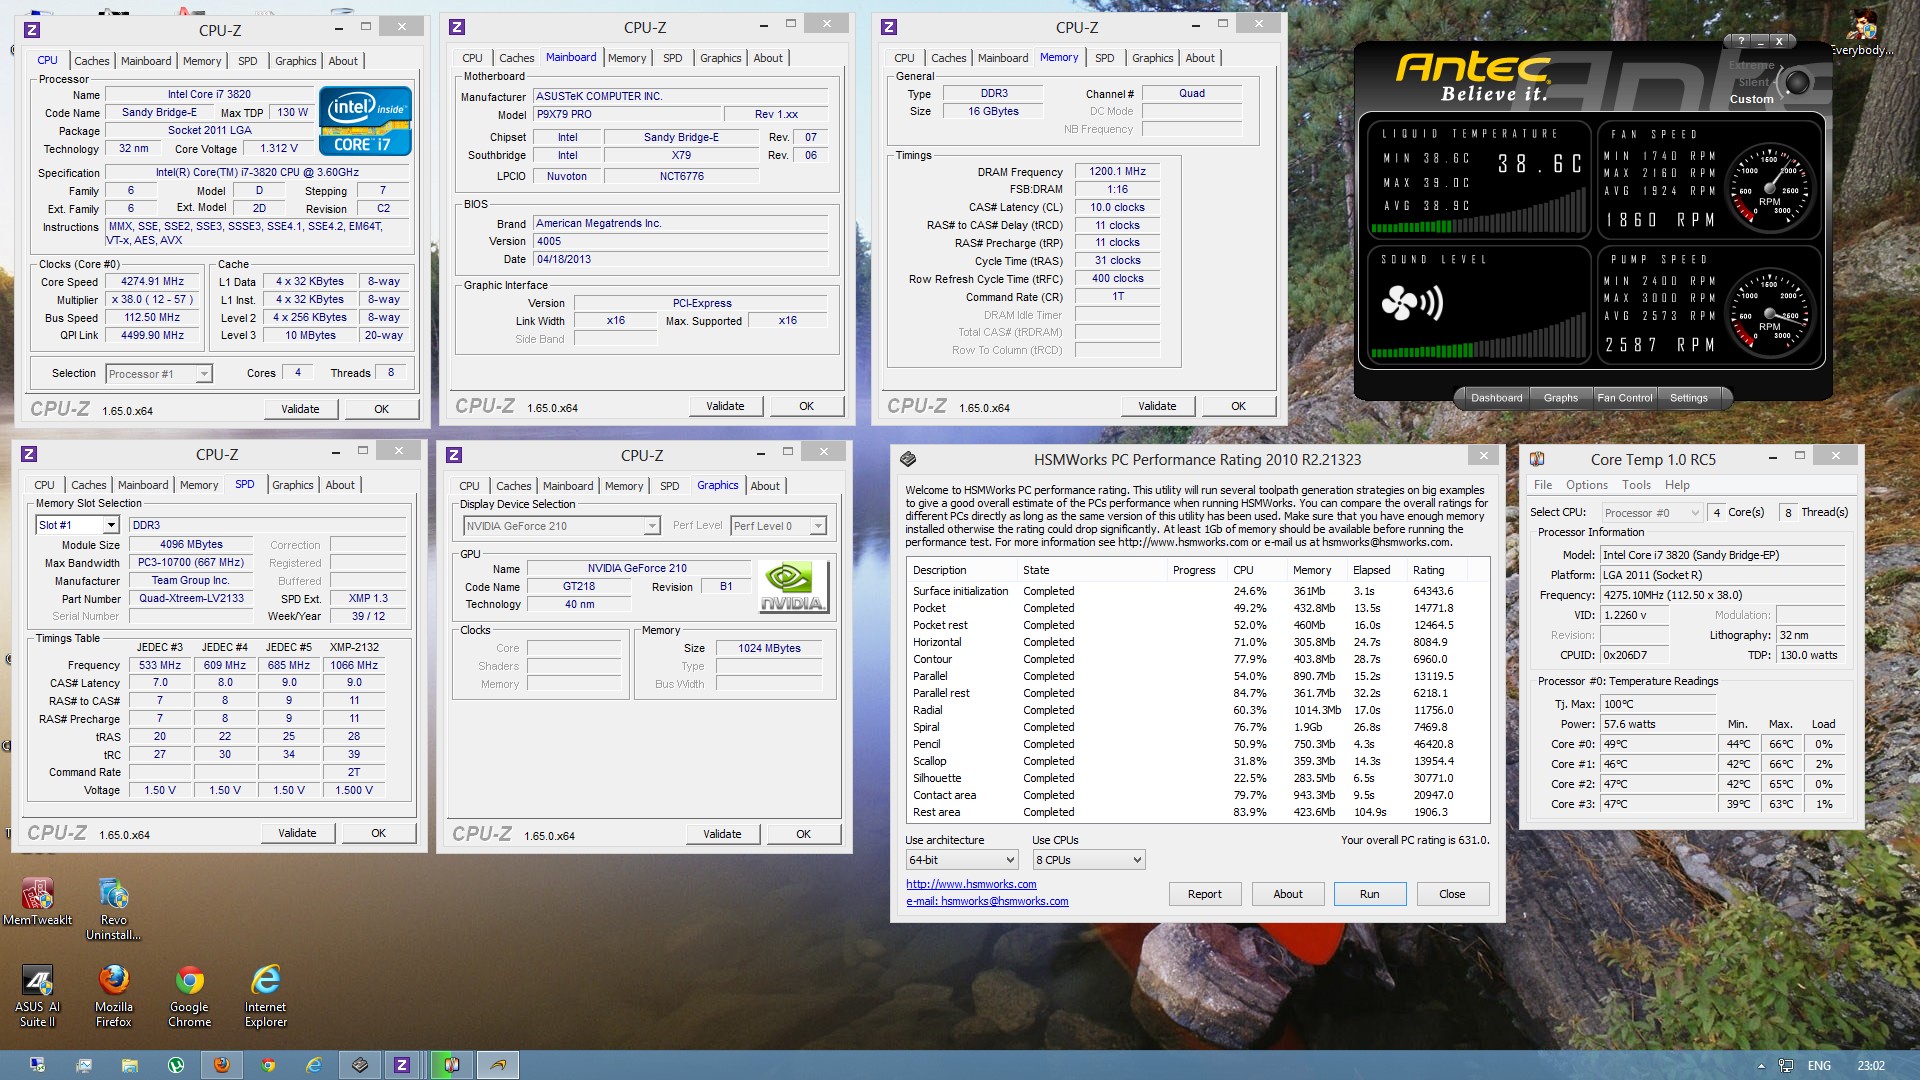Open MemTweakIt desktop shortcut
The width and height of the screenshot is (1920, 1080).
tap(37, 894)
